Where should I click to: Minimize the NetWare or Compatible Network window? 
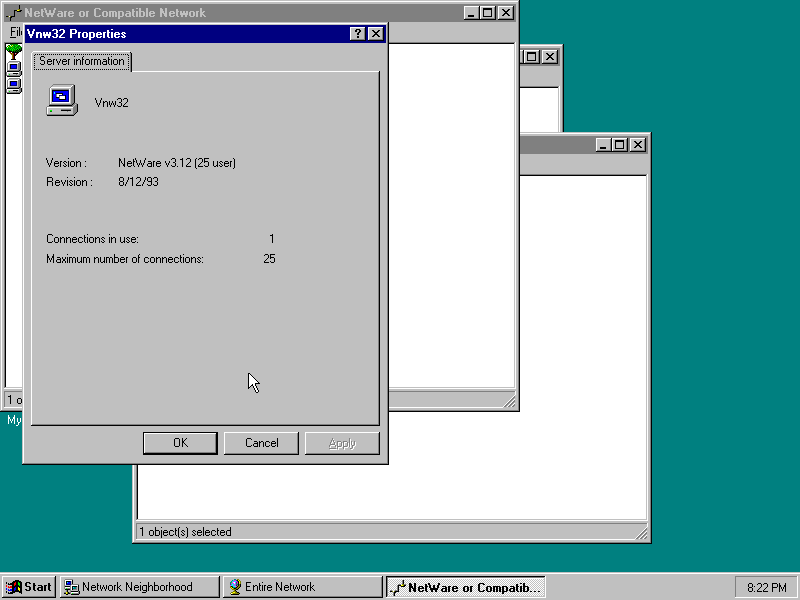(471, 13)
